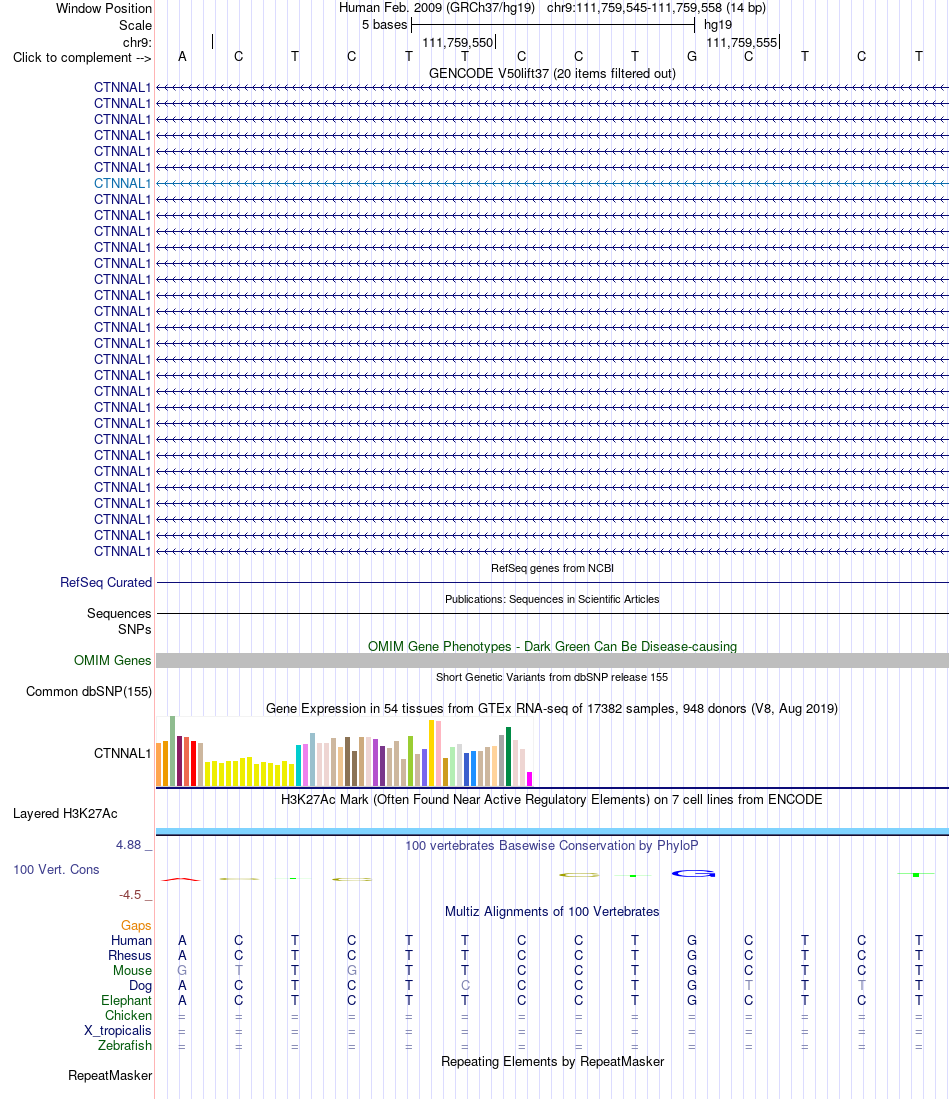Viewport: 950px width, 1099px height.
Task: Click the blue G logo in conservation track
Action: tap(693, 873)
